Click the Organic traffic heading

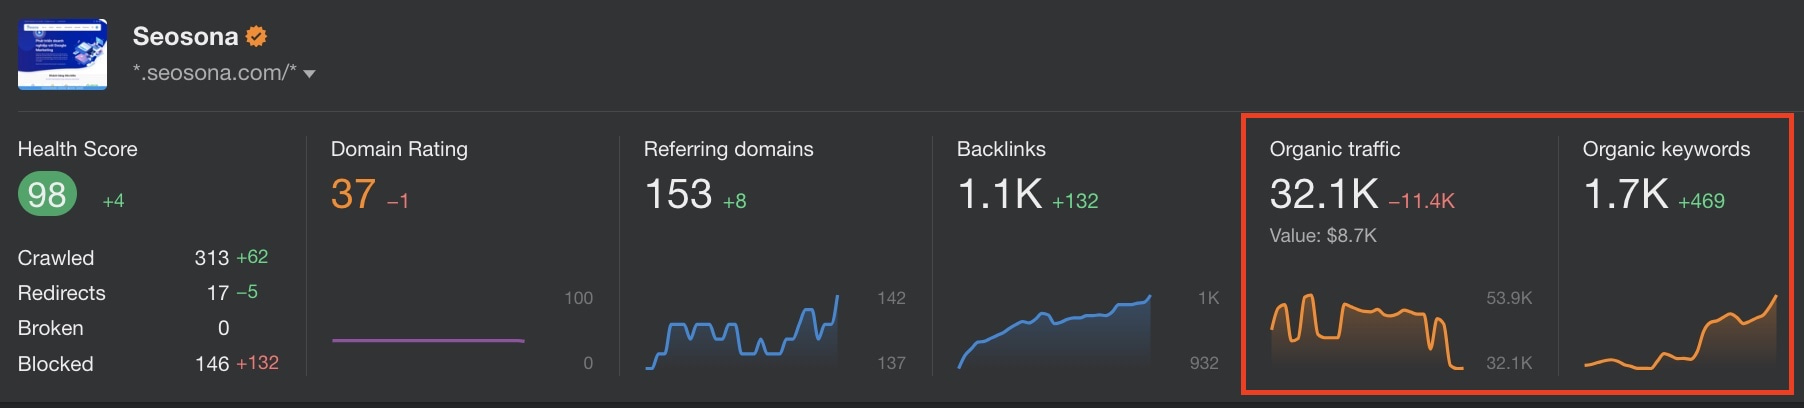[1335, 149]
